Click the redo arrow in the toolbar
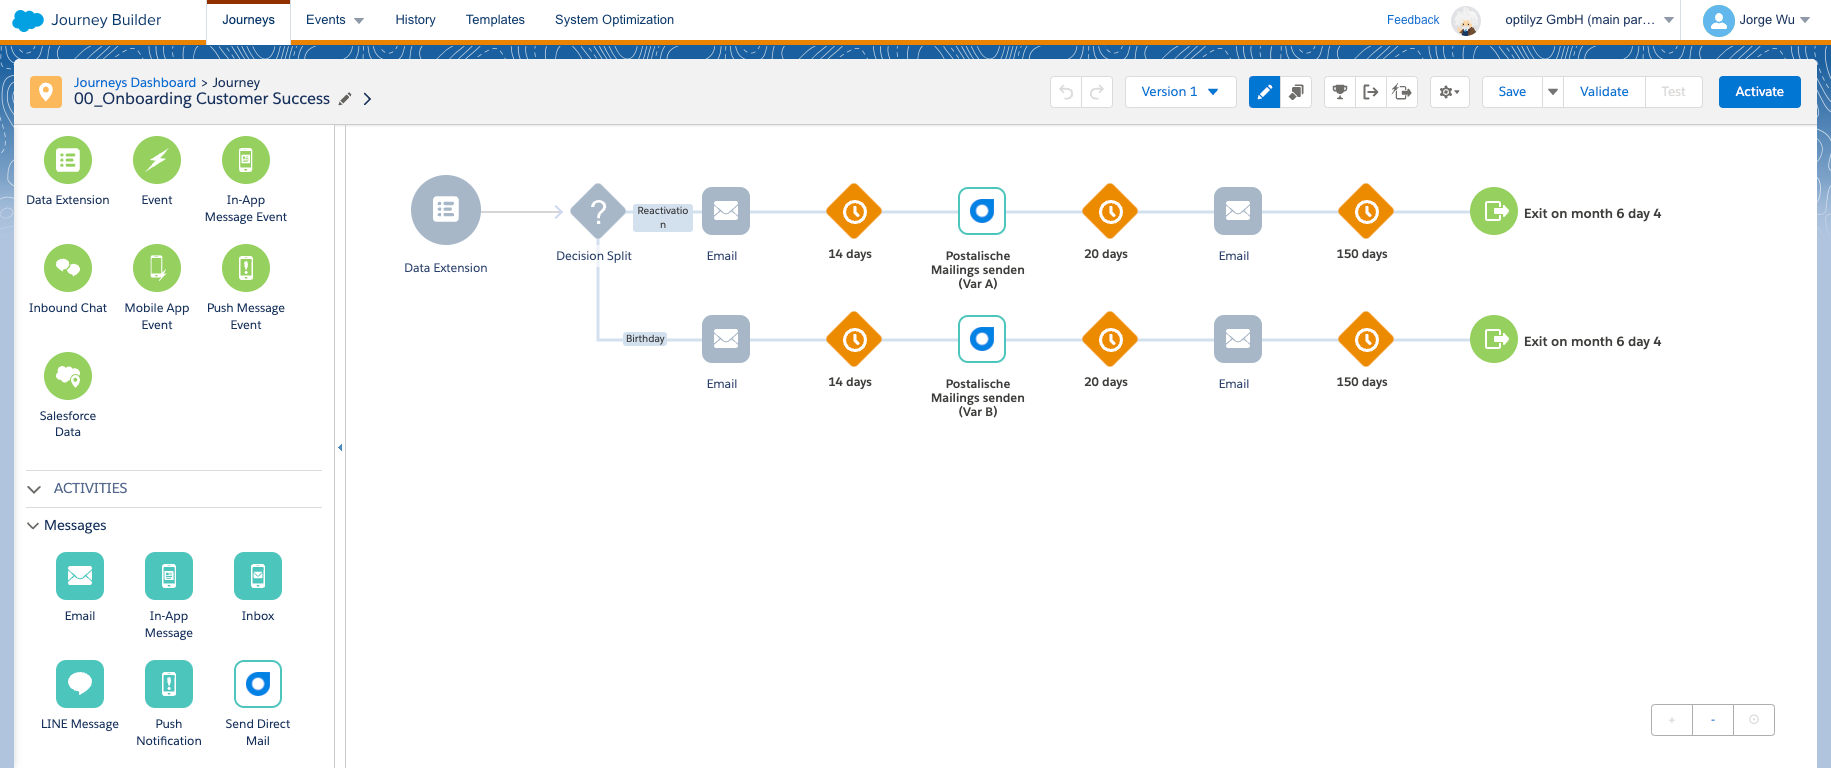 [1097, 92]
